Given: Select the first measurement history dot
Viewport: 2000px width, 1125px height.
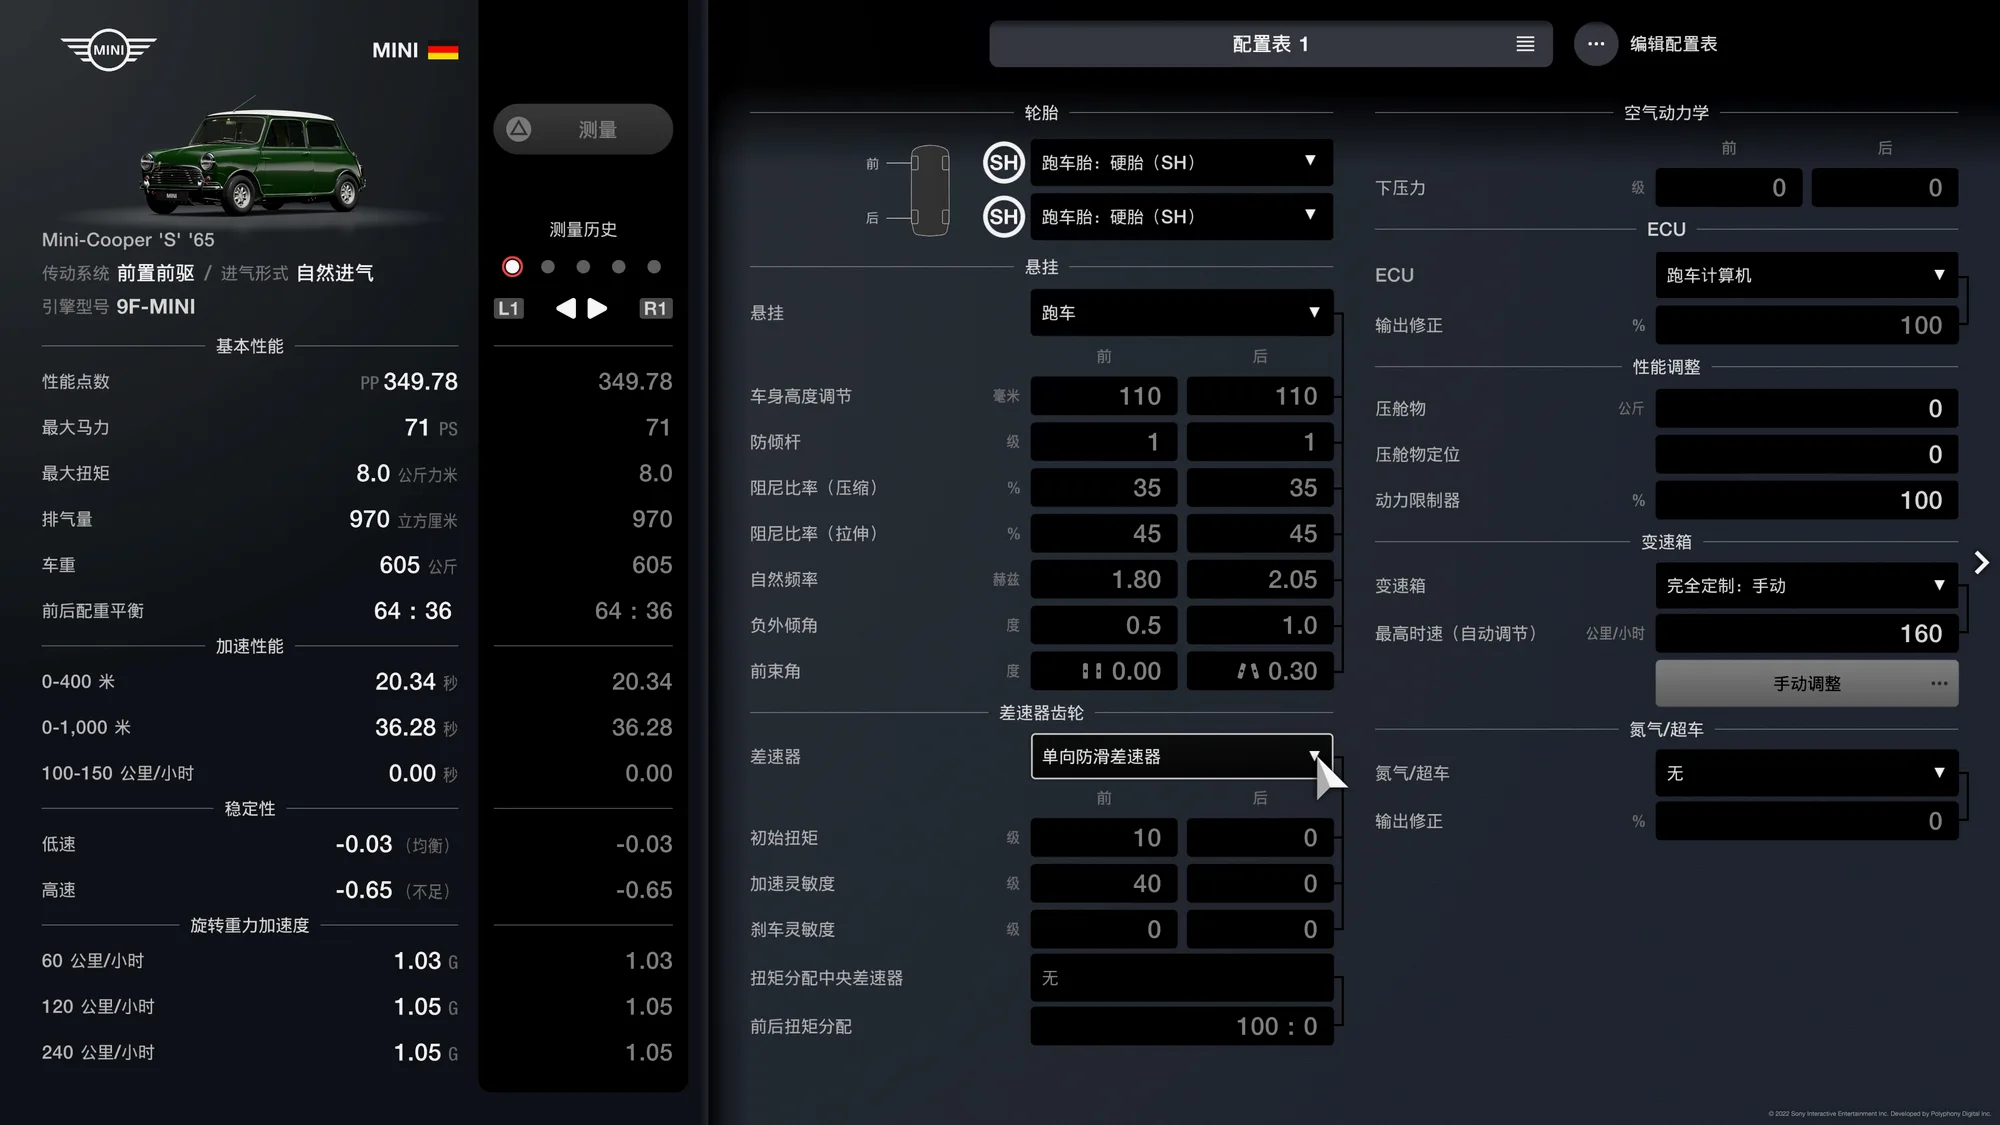Looking at the screenshot, I should [512, 267].
